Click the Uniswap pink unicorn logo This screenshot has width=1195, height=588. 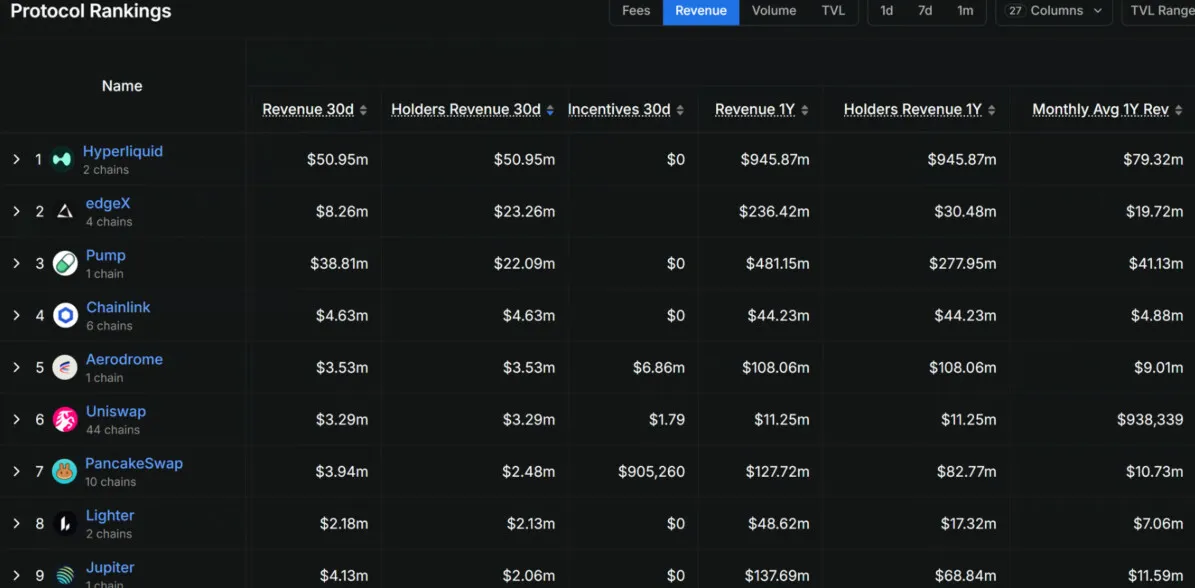click(65, 419)
